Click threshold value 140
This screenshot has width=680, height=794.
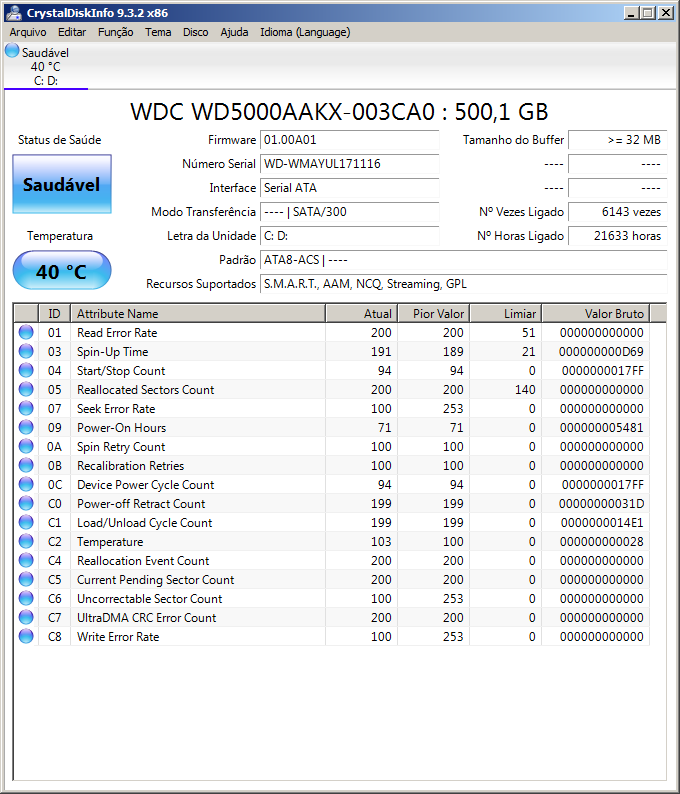point(525,390)
